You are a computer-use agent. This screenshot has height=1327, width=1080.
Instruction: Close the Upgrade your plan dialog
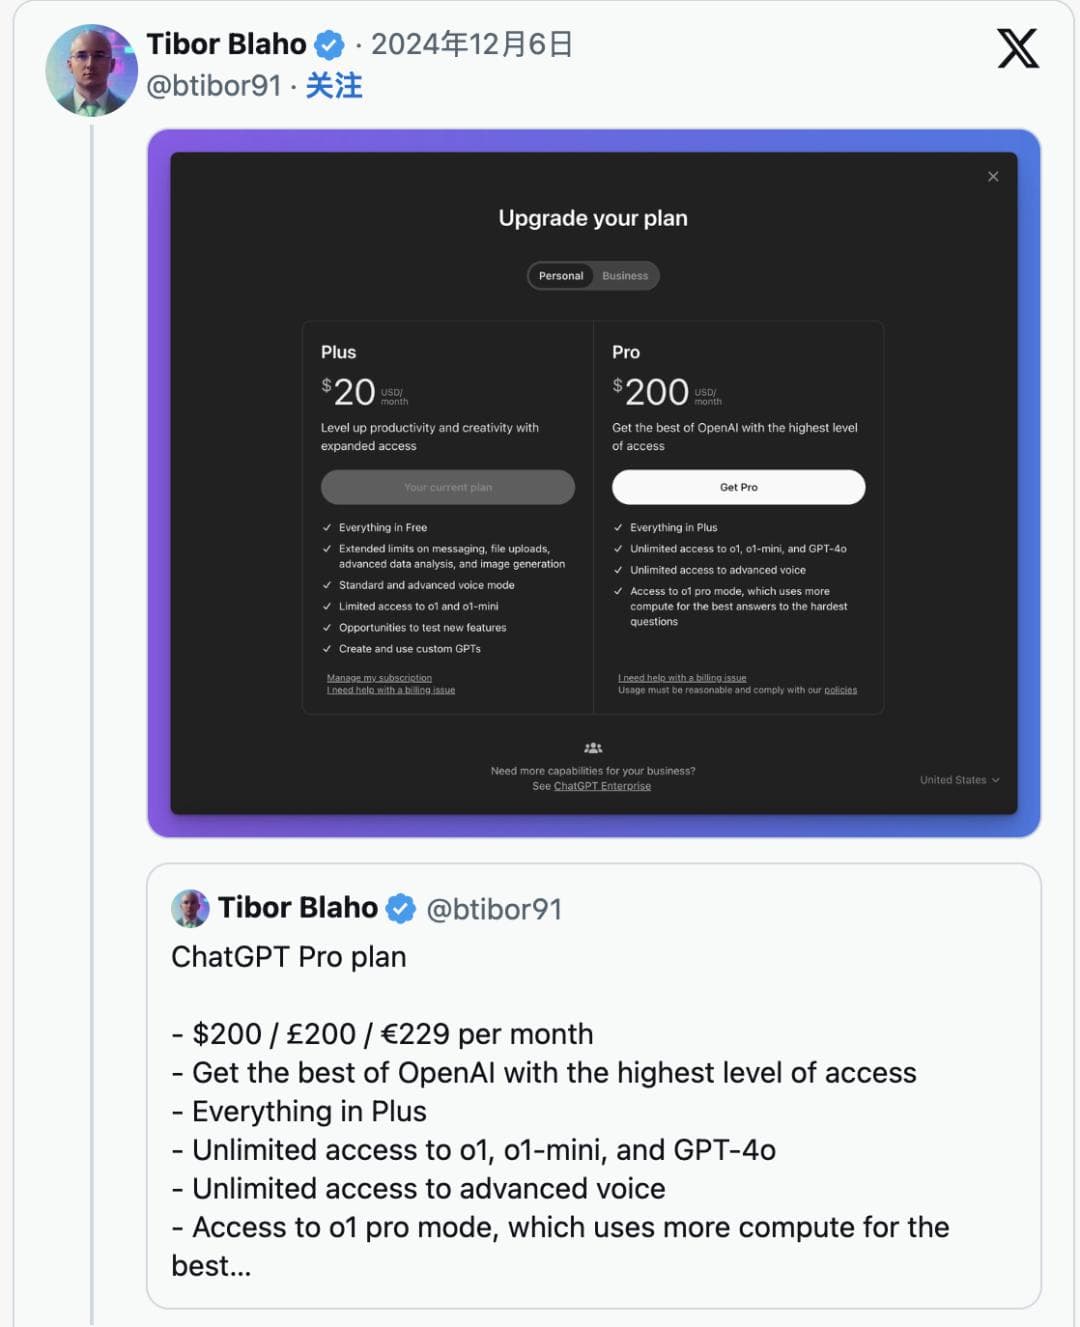993,177
